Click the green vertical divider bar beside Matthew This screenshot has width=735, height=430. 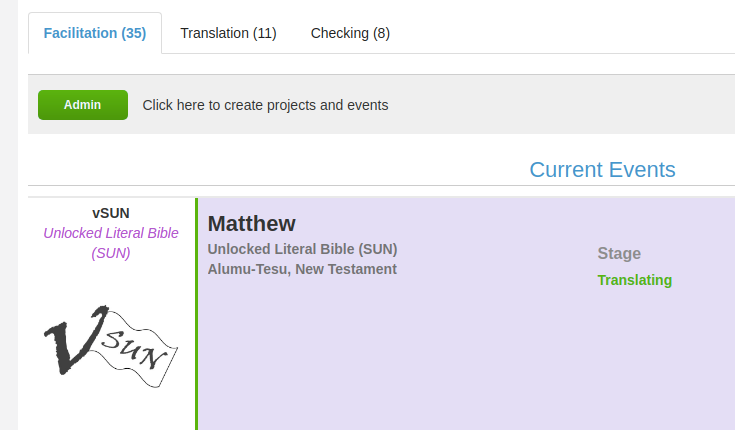(x=196, y=314)
